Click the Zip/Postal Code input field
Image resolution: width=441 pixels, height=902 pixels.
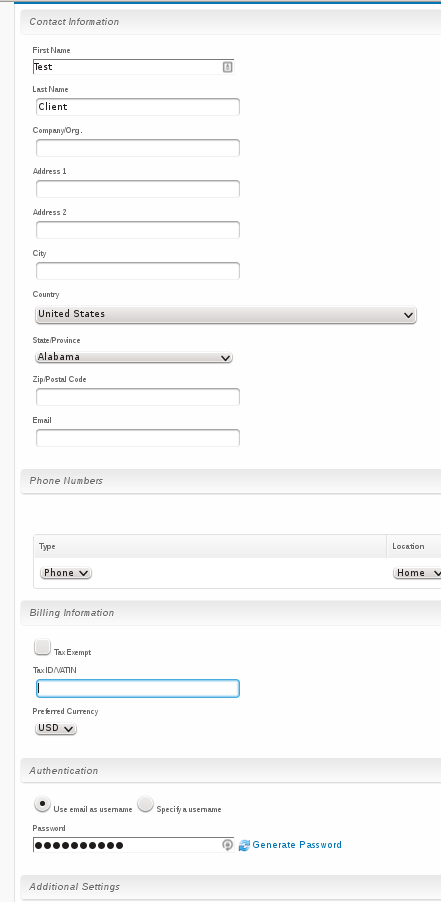click(x=138, y=397)
